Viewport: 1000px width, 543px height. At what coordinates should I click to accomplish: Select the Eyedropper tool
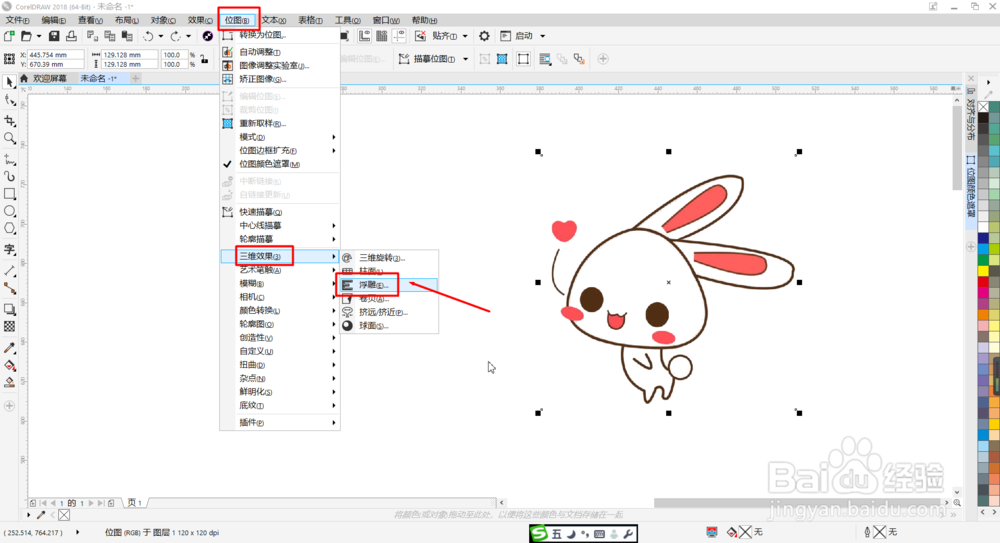(10, 348)
